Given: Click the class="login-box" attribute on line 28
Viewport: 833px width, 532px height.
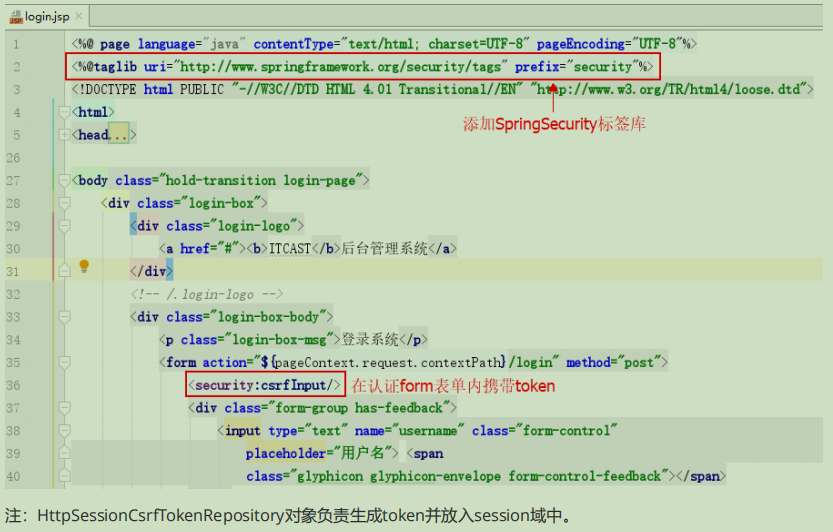Looking at the screenshot, I should (199, 203).
